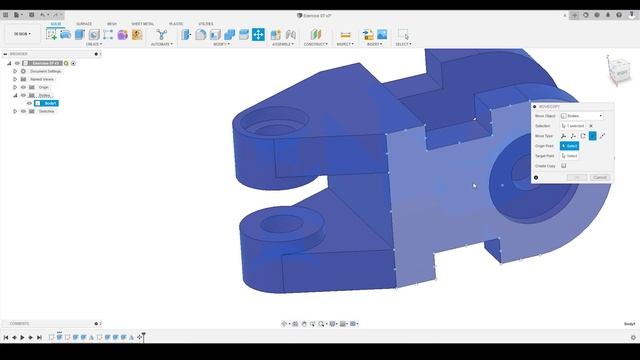The image size is (640, 360).
Task: Pick the Rotate move type icon
Action: [583, 136]
